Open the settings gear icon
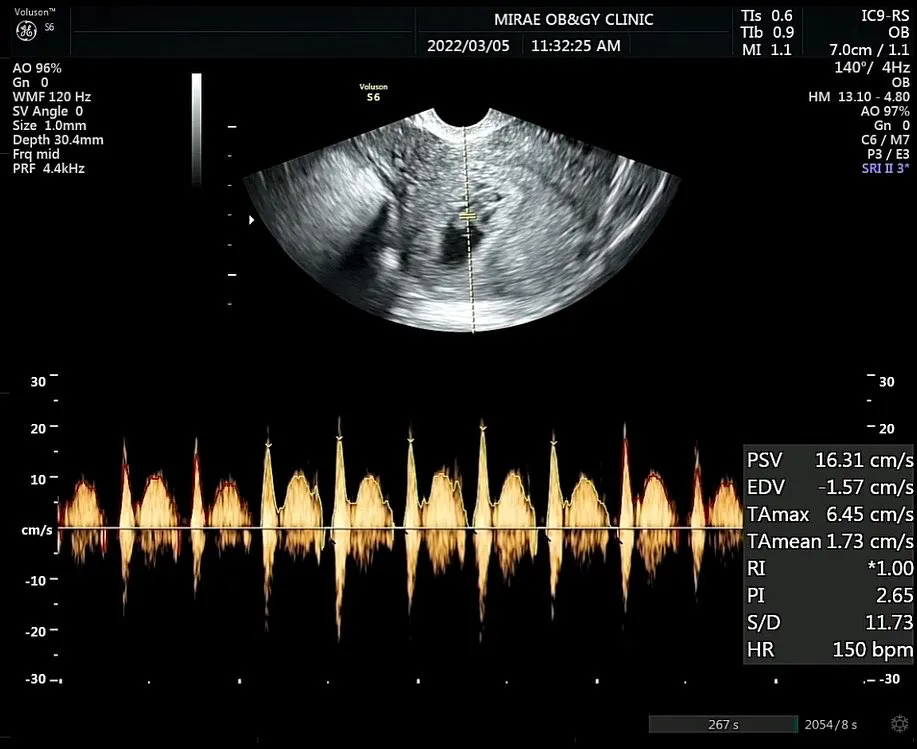 [899, 724]
